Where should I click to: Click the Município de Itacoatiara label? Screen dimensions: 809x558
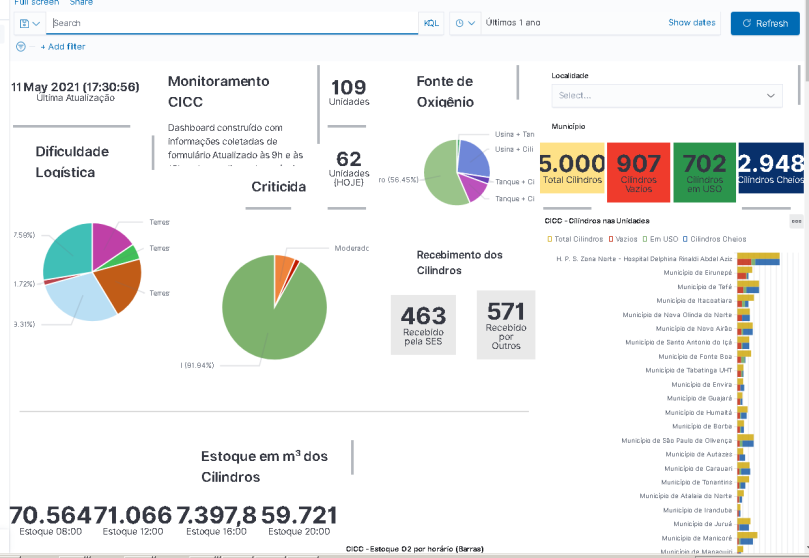coord(694,301)
